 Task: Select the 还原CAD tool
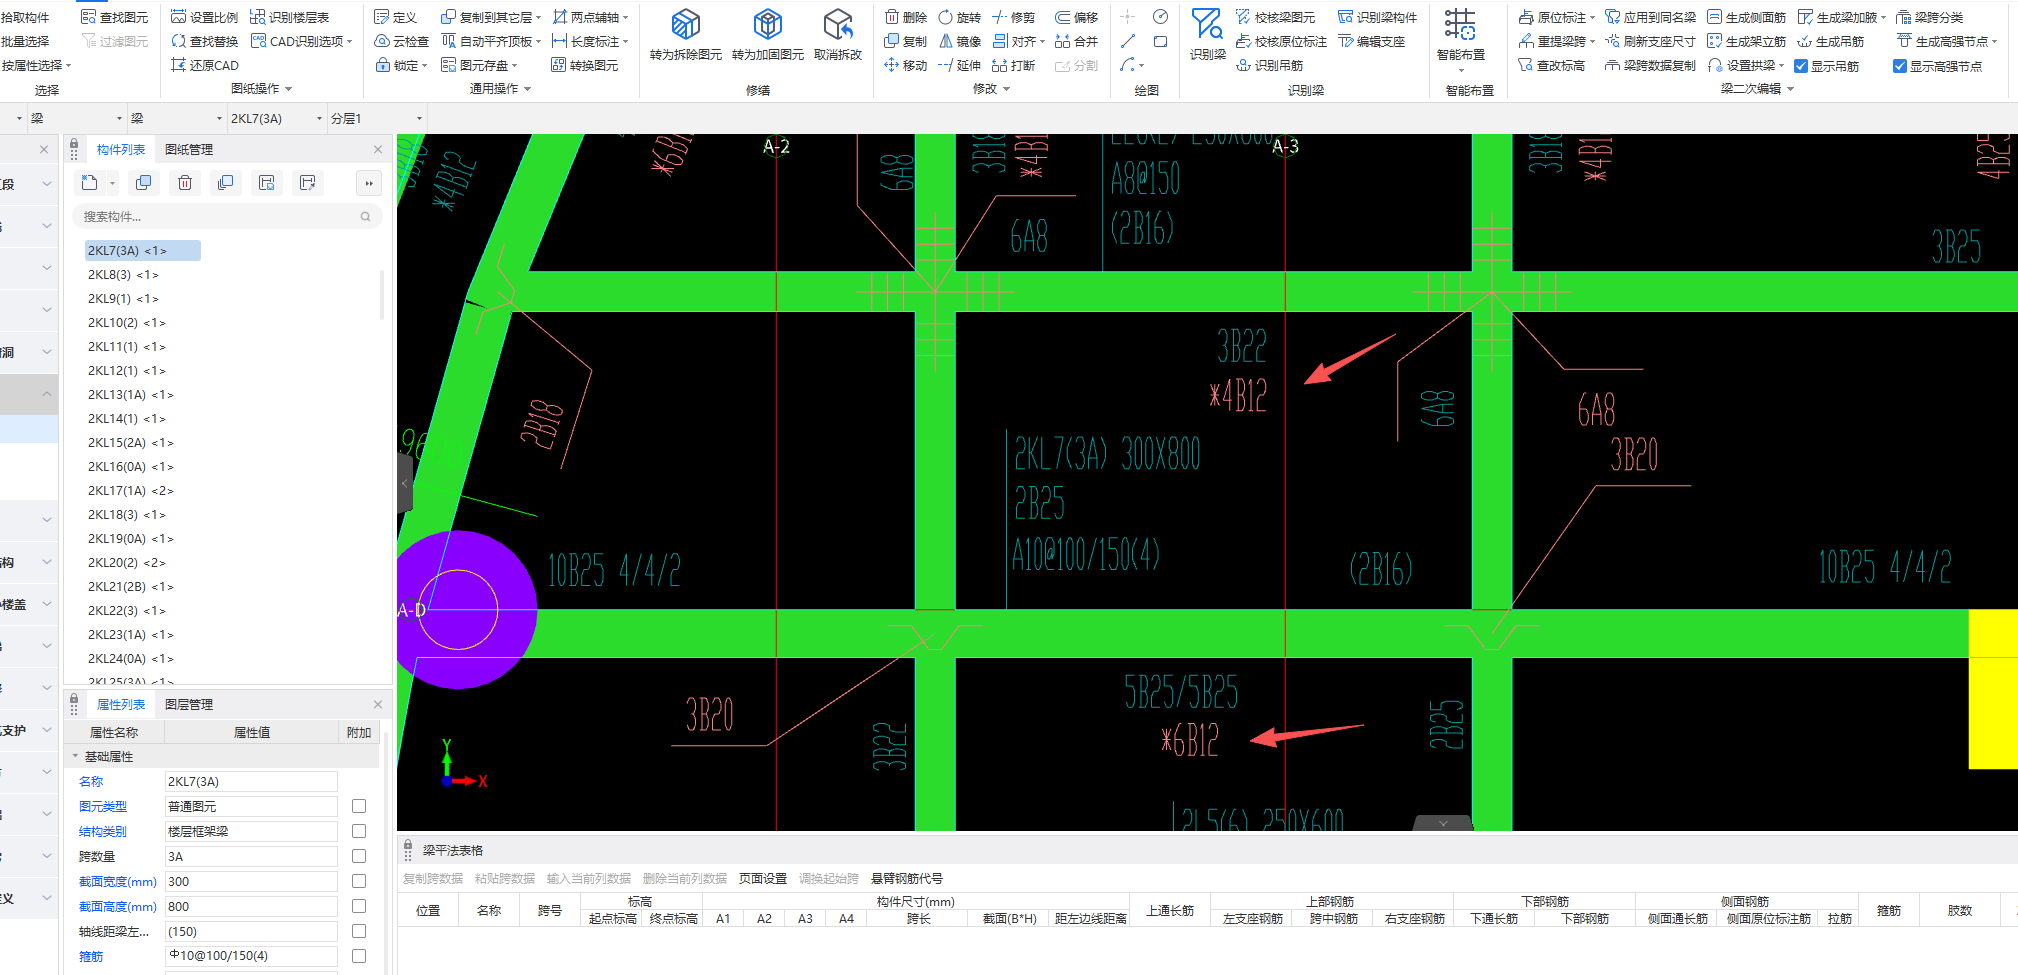tap(204, 65)
